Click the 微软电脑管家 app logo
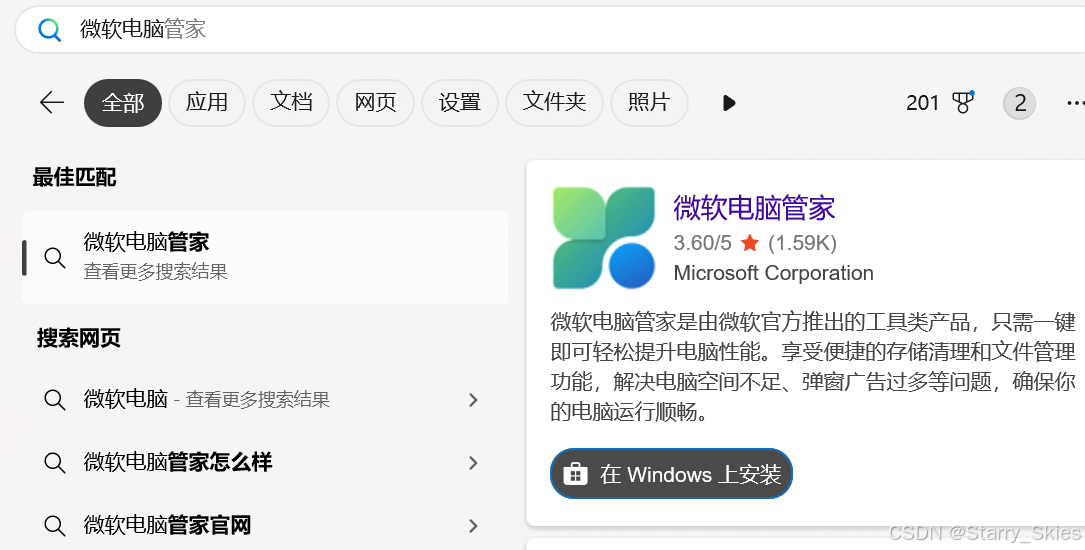 pyautogui.click(x=604, y=237)
